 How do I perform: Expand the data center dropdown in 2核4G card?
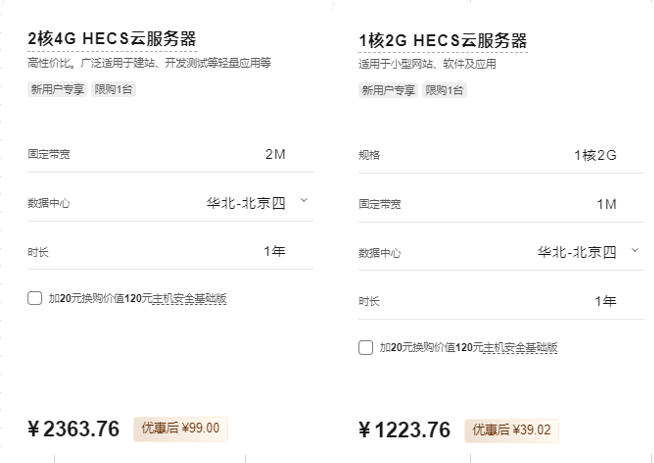[x=304, y=201]
